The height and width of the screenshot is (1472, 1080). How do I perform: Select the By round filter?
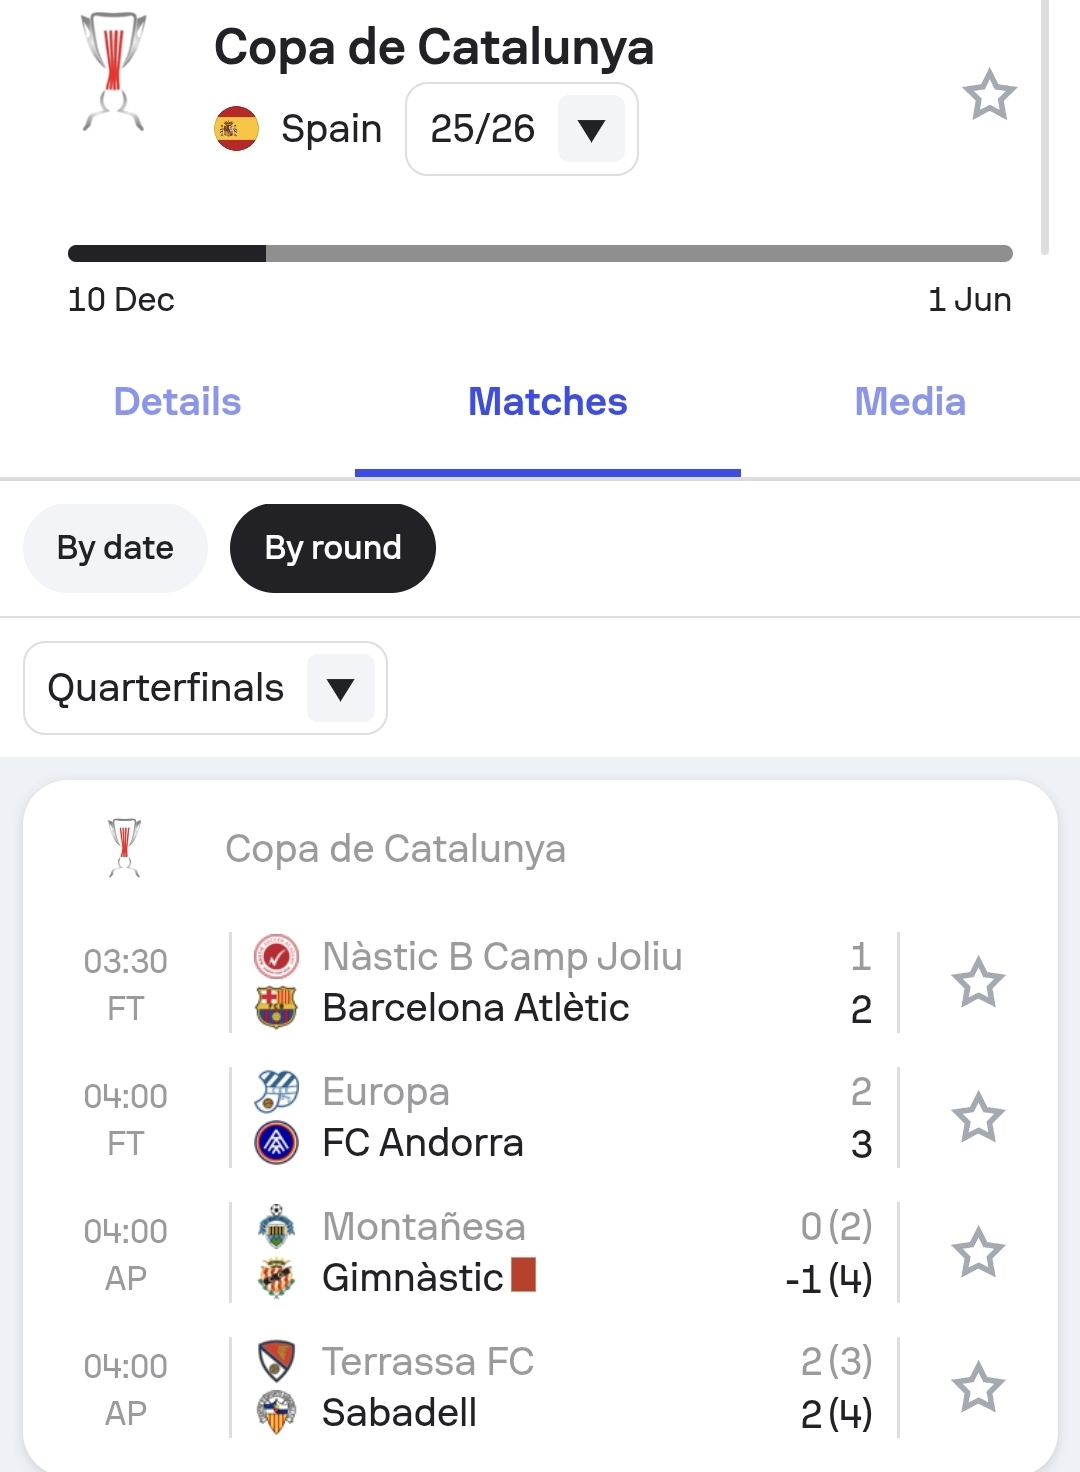pyautogui.click(x=332, y=548)
